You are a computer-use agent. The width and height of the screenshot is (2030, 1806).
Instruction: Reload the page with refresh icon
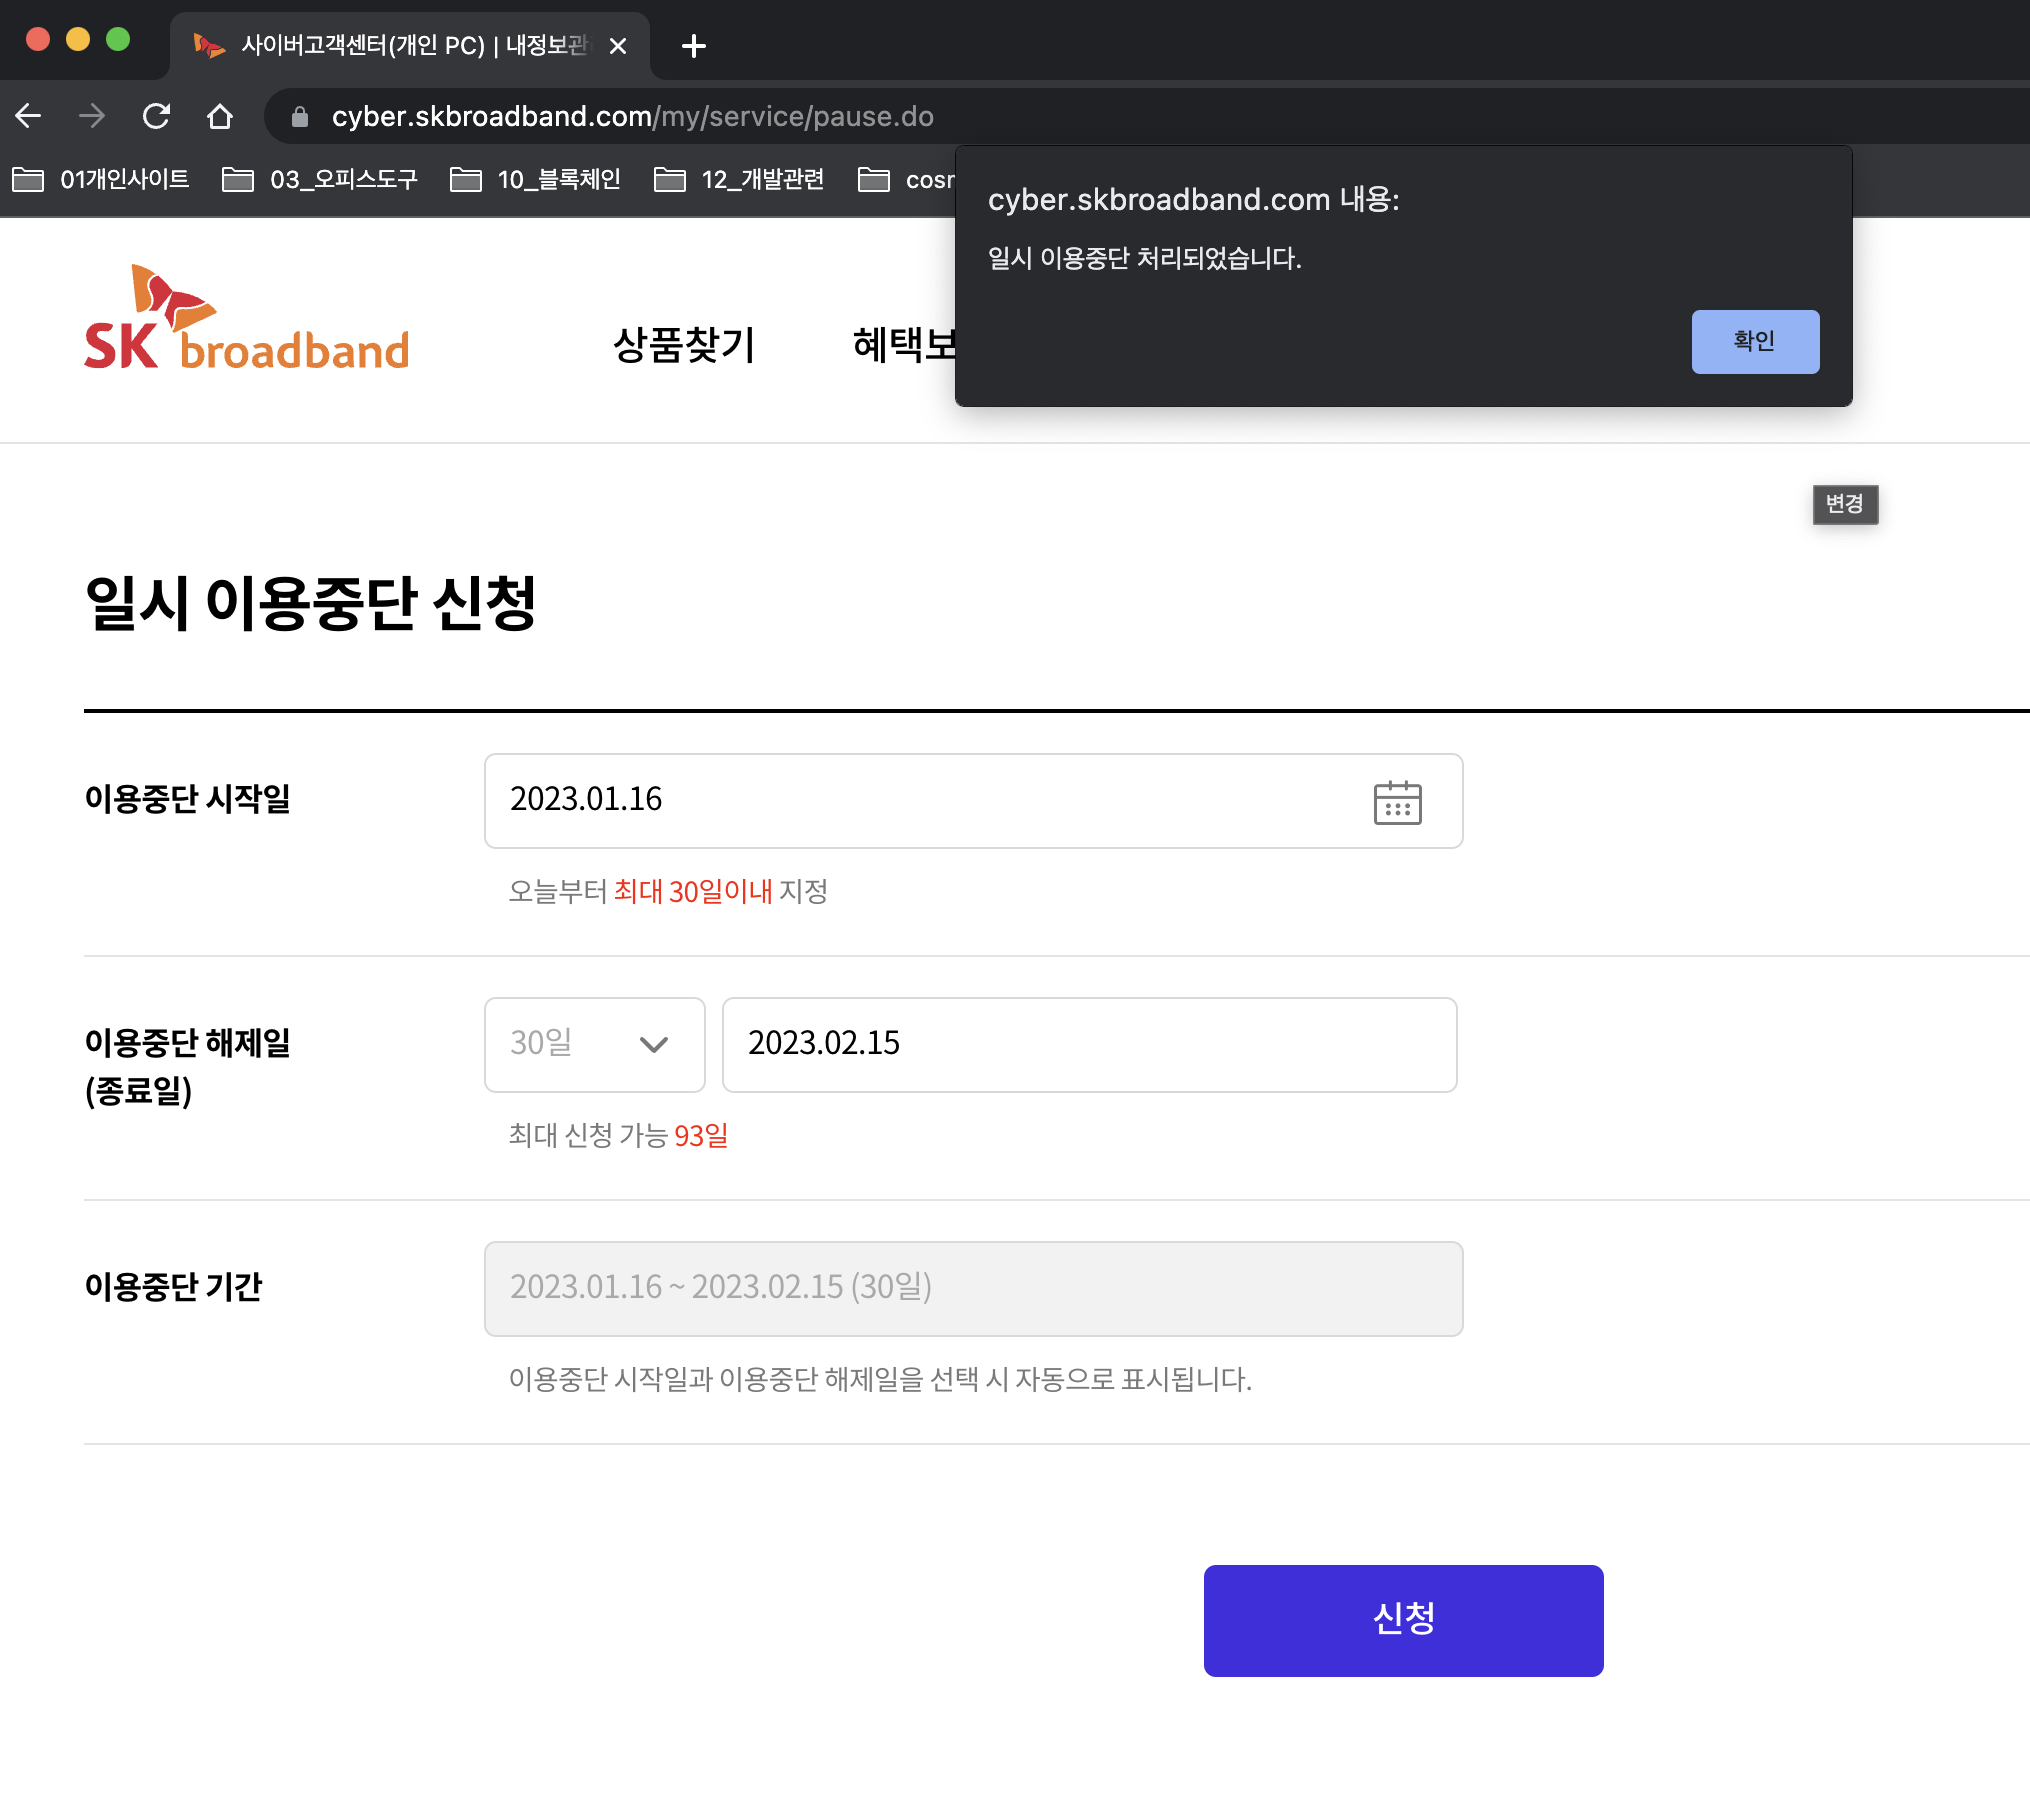click(156, 116)
